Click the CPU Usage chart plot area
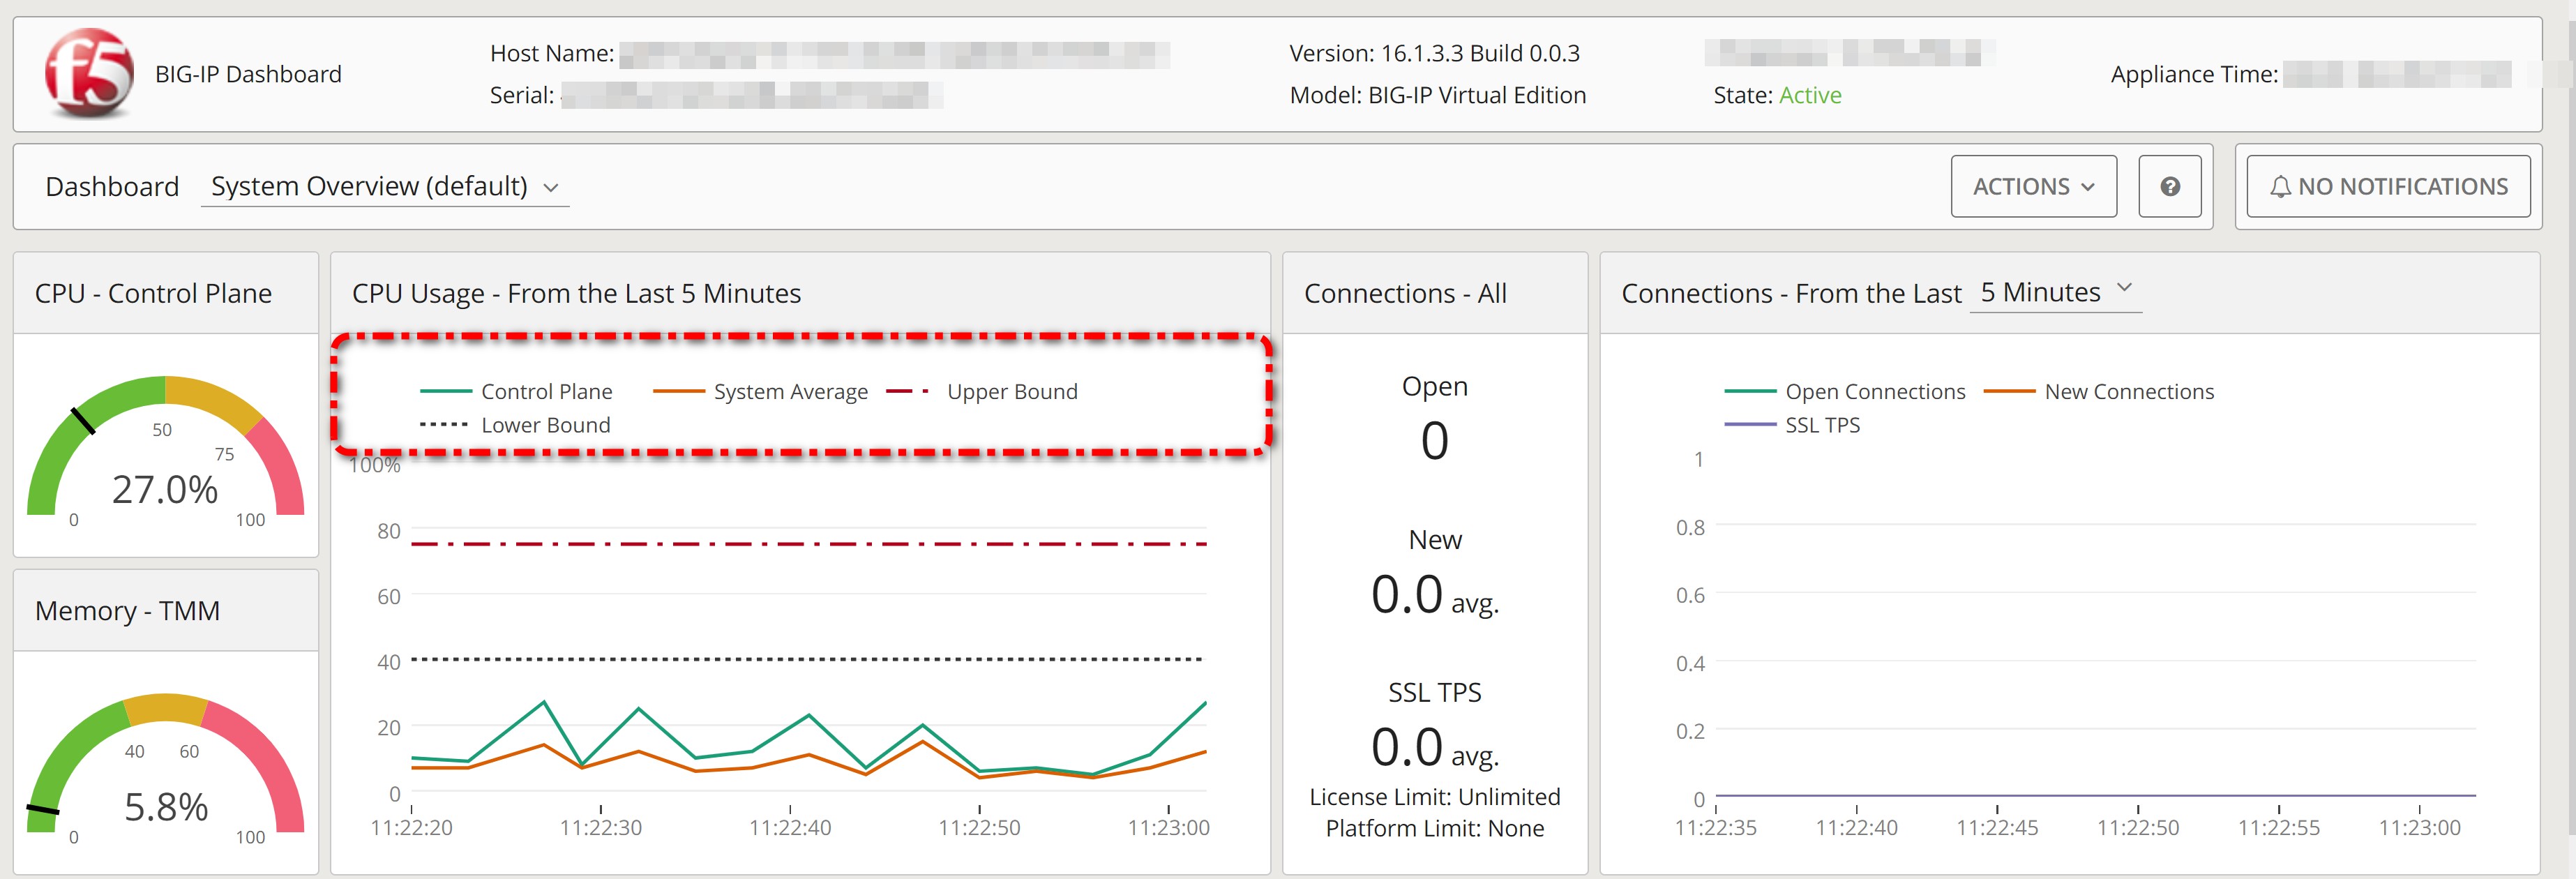 coord(800,650)
